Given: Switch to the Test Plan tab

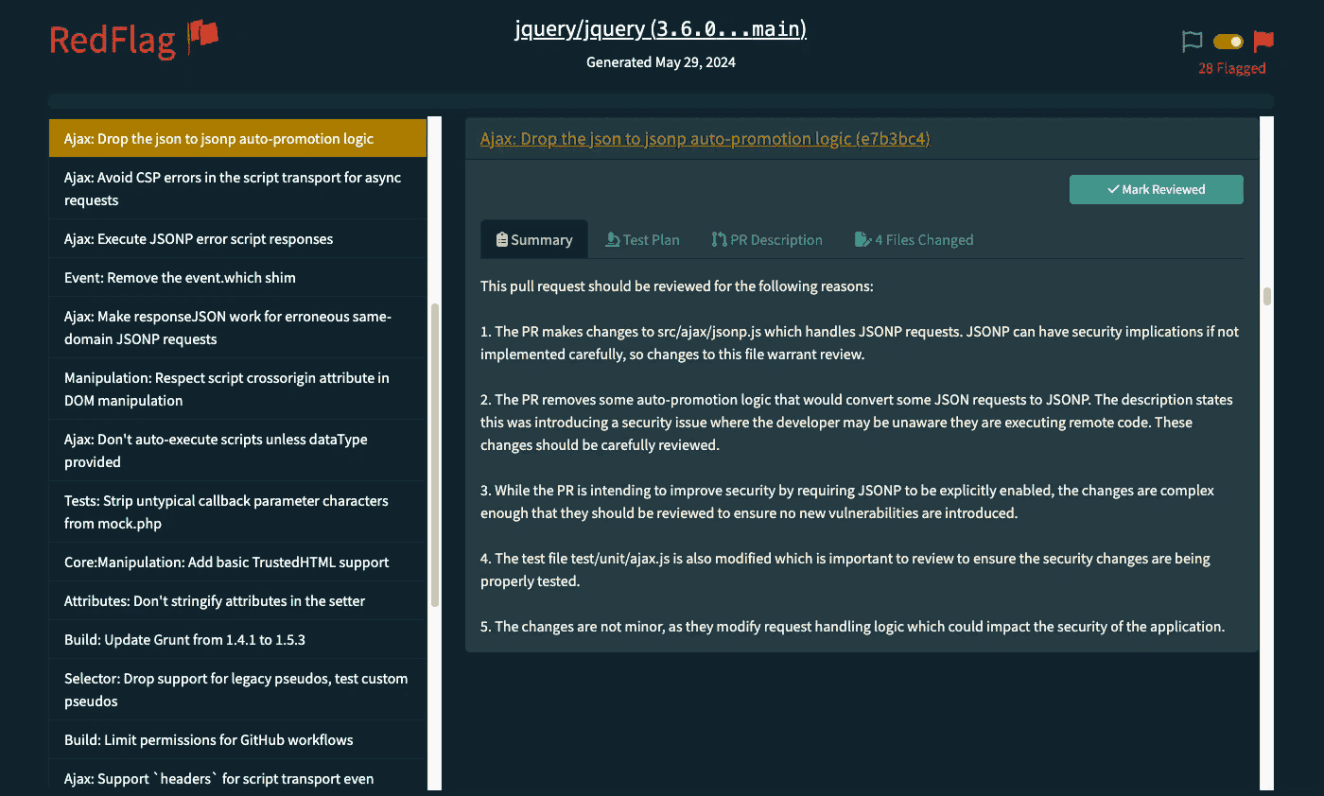Looking at the screenshot, I should (x=650, y=240).
